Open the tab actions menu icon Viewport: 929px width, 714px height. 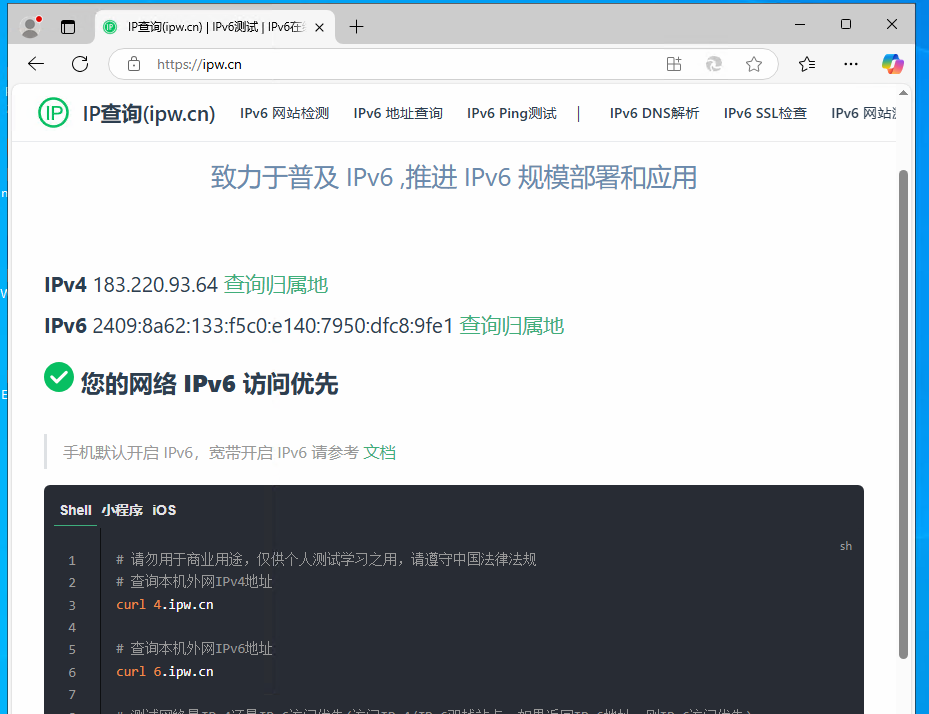point(68,27)
